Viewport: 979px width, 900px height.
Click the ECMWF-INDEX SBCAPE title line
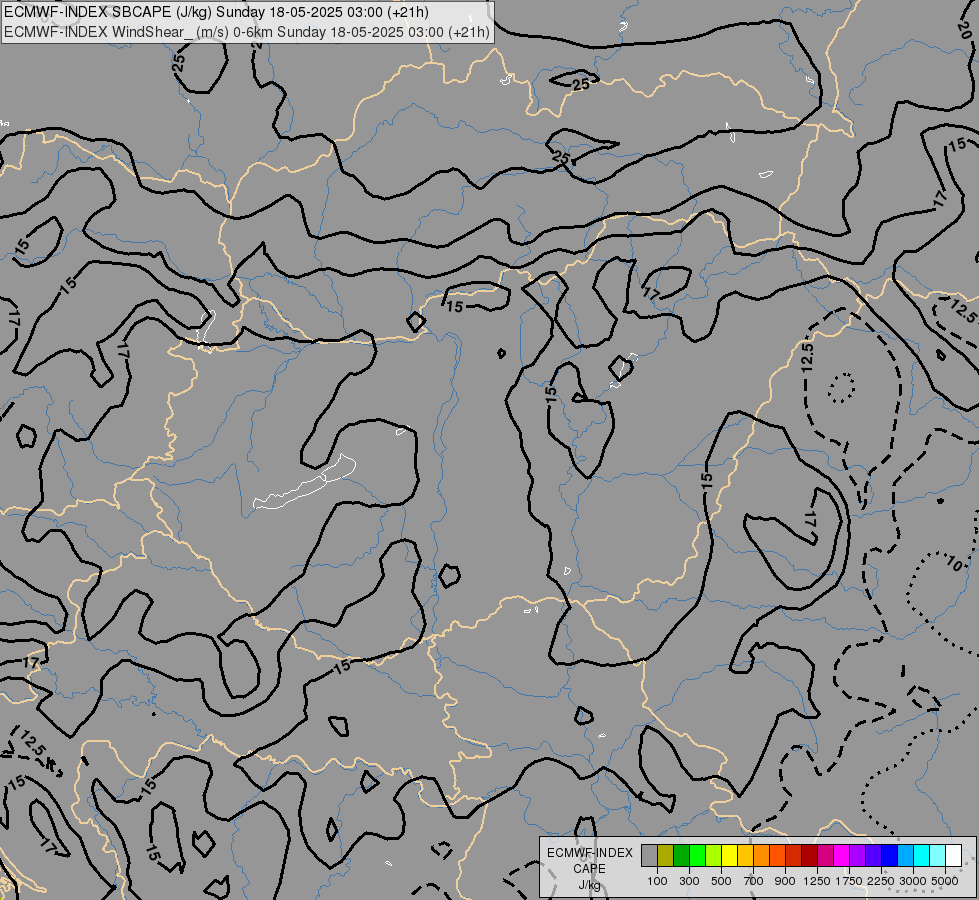coord(216,12)
